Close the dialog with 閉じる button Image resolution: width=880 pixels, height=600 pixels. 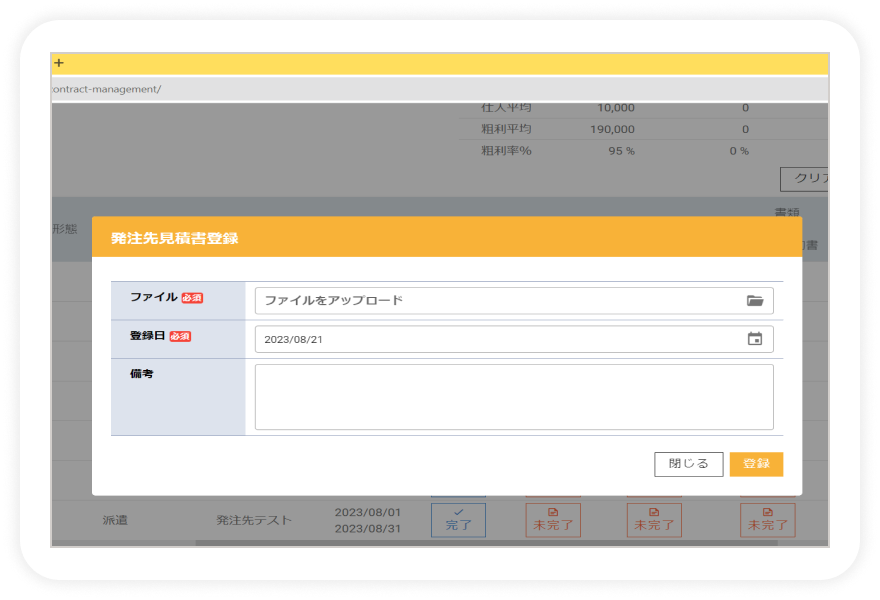(689, 464)
